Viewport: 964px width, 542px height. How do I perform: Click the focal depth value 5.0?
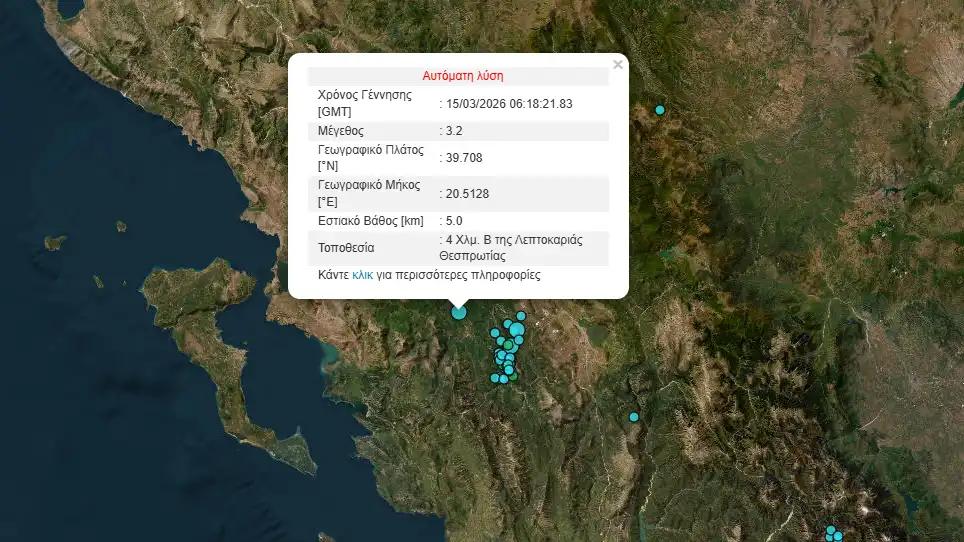454,221
